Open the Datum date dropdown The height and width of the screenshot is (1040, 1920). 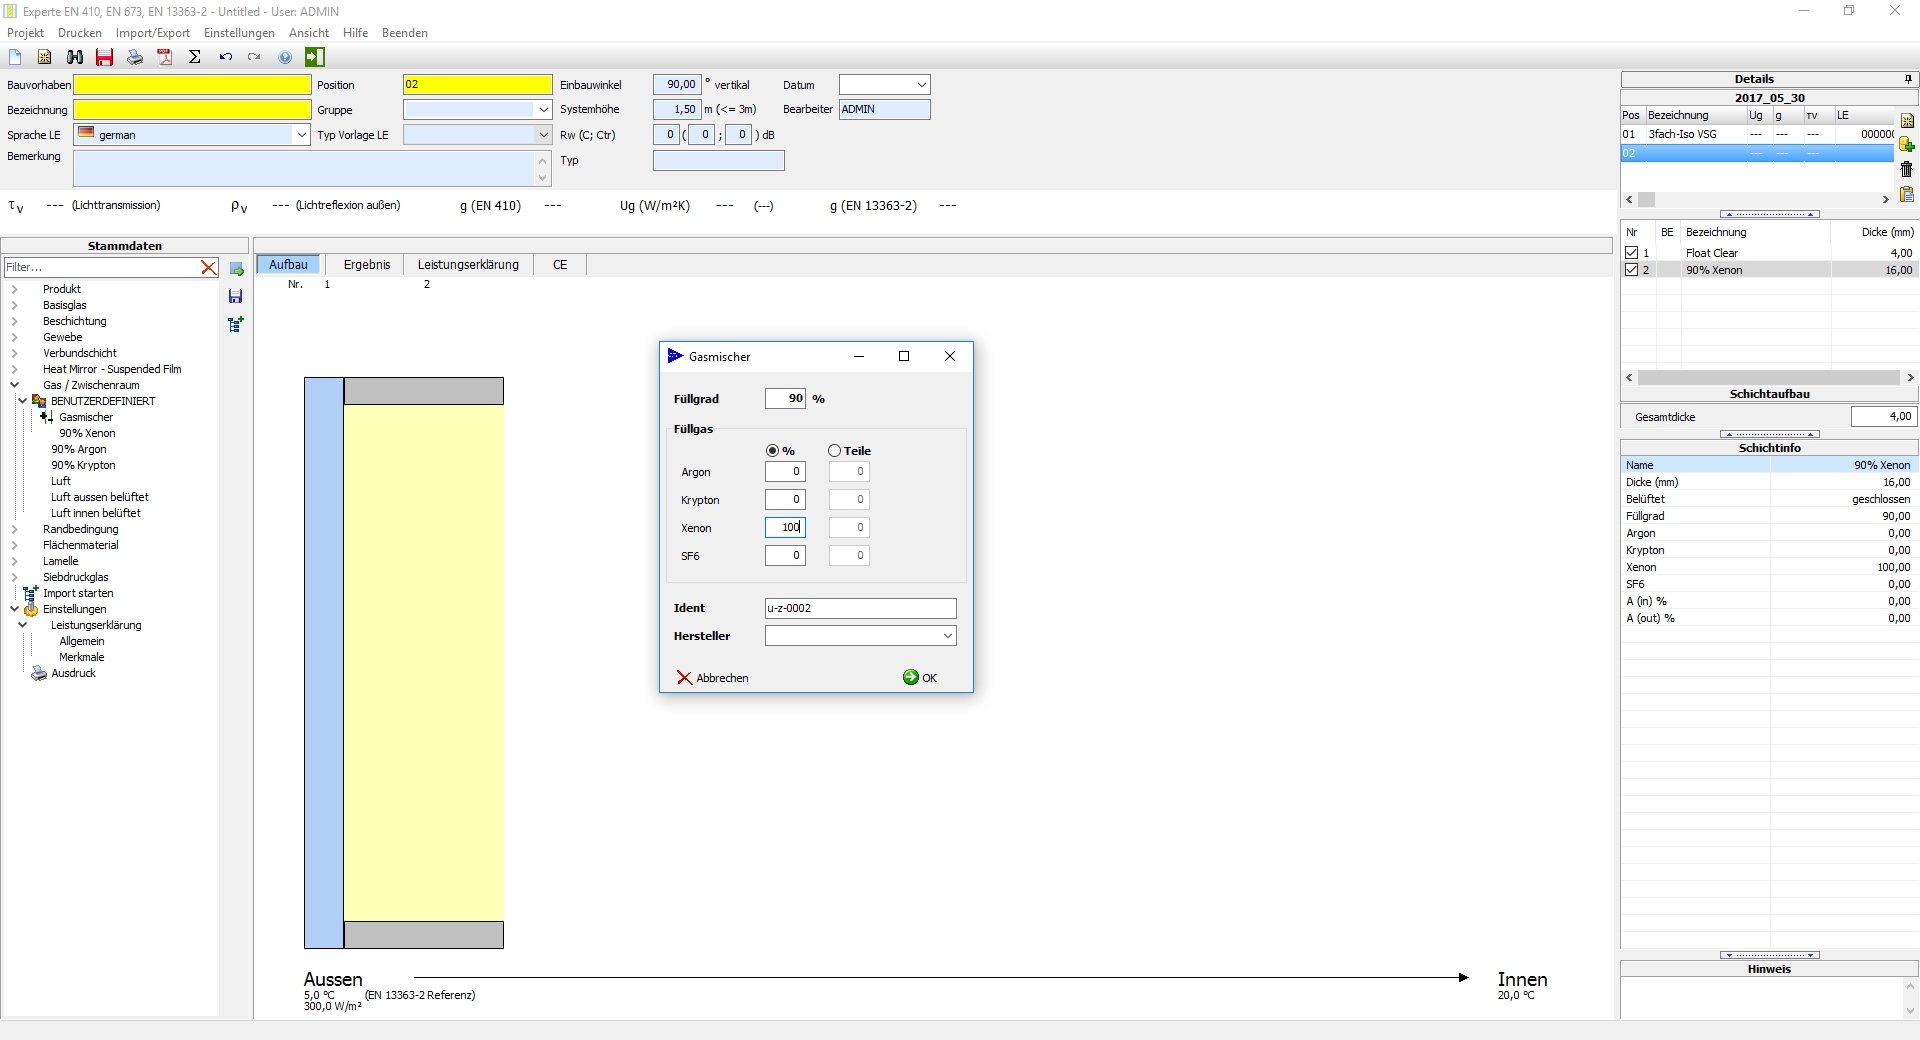coord(921,85)
